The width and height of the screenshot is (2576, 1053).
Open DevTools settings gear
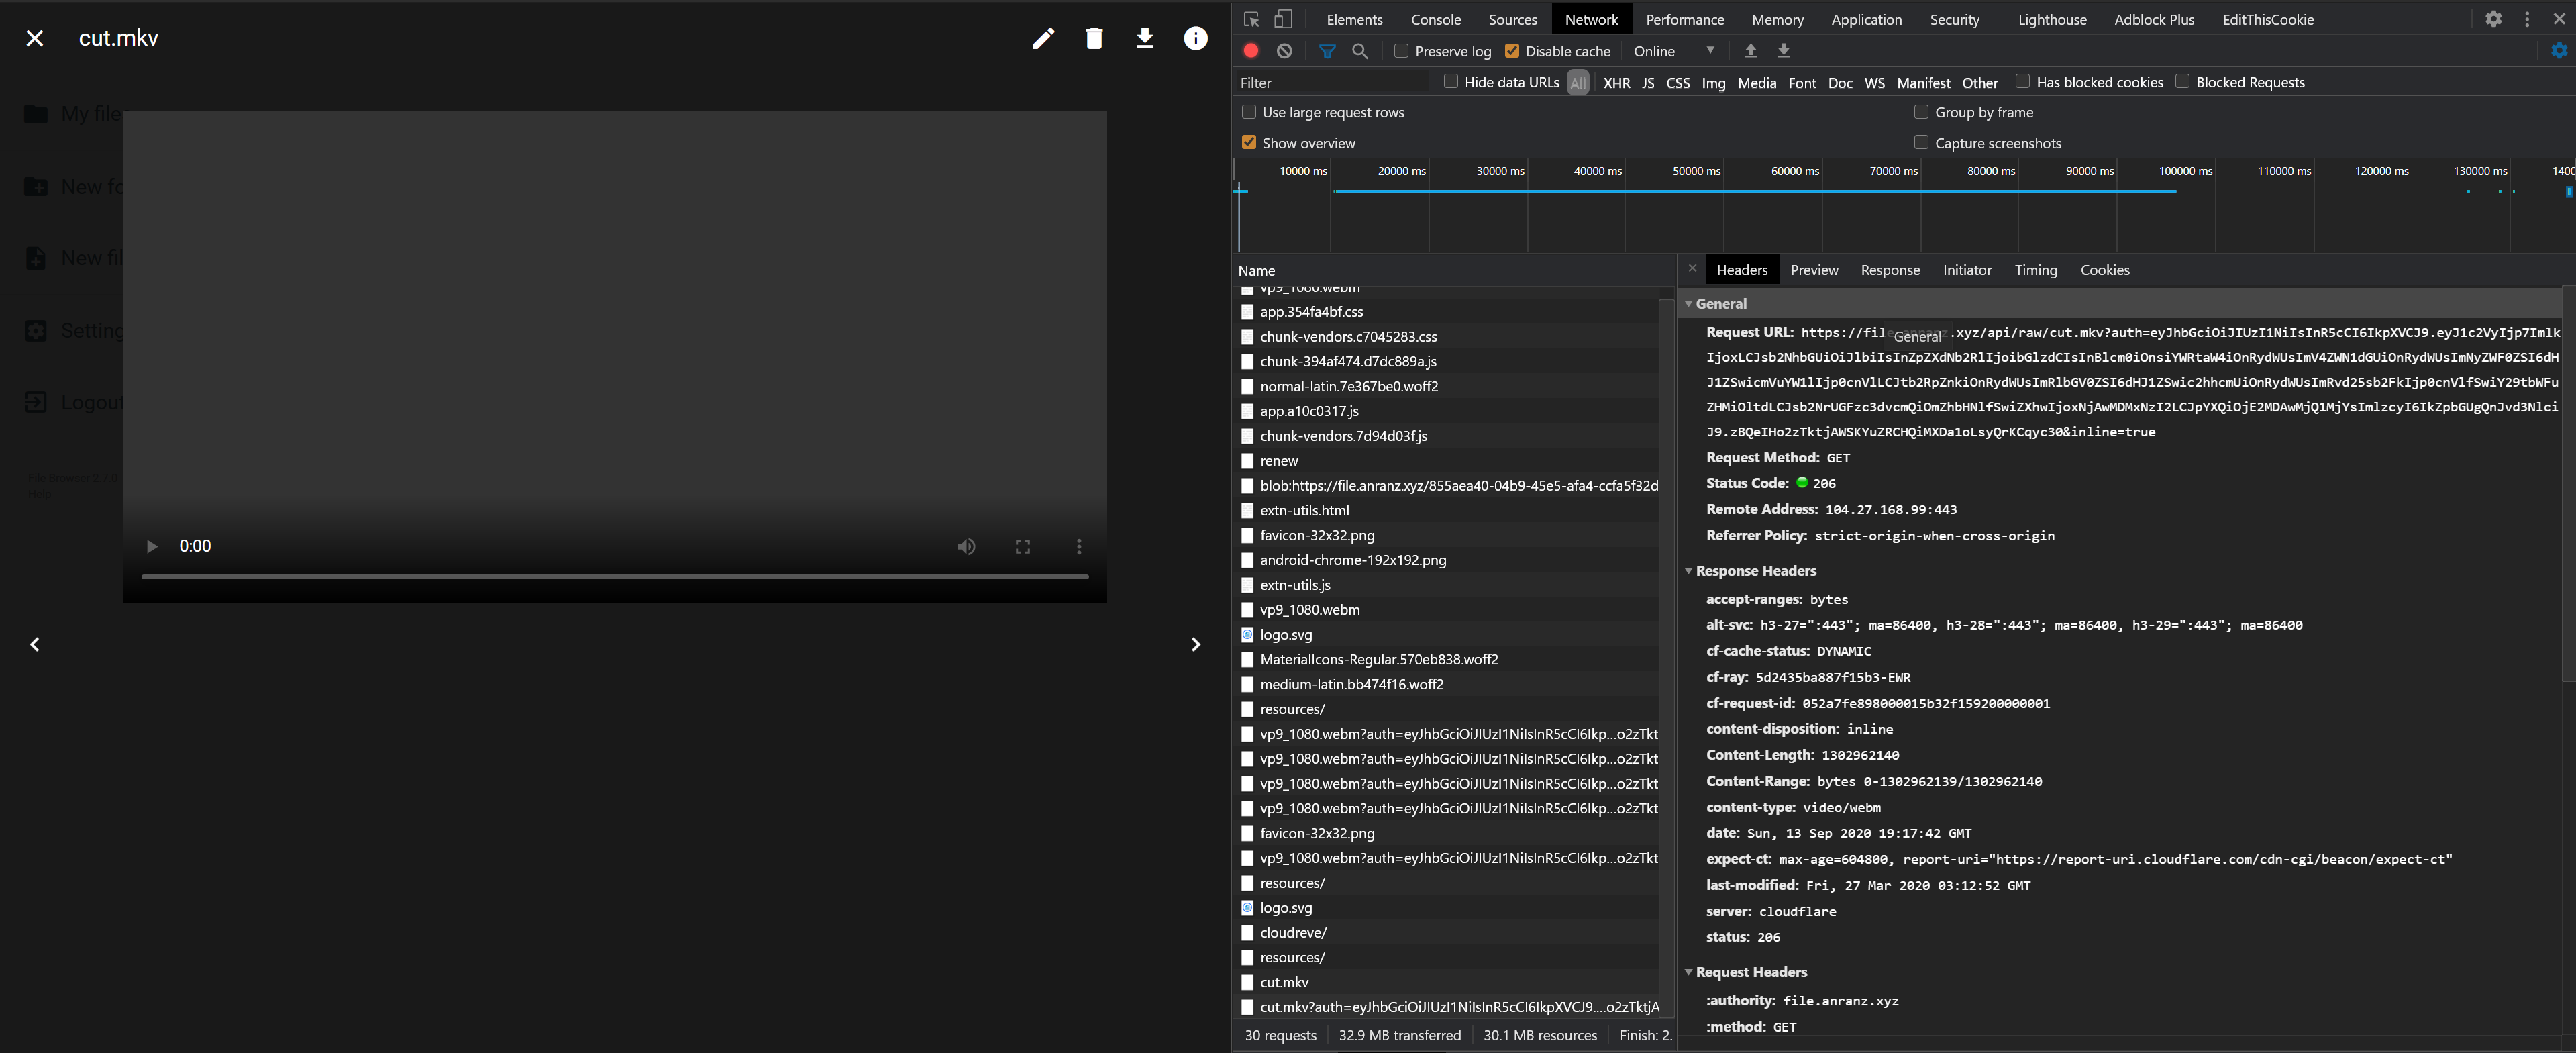pyautogui.click(x=2493, y=19)
